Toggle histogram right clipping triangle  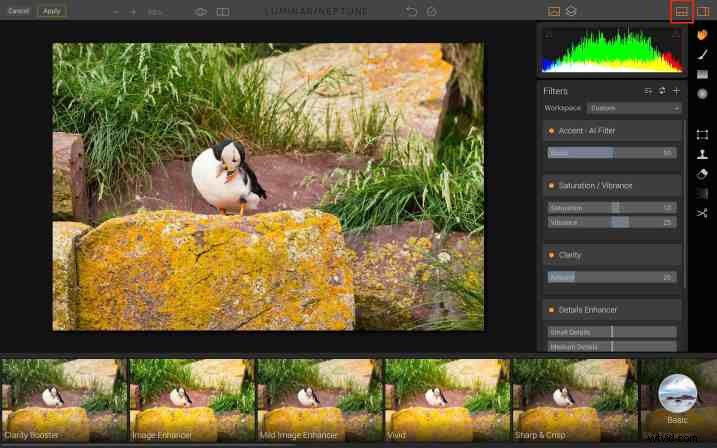tap(676, 34)
